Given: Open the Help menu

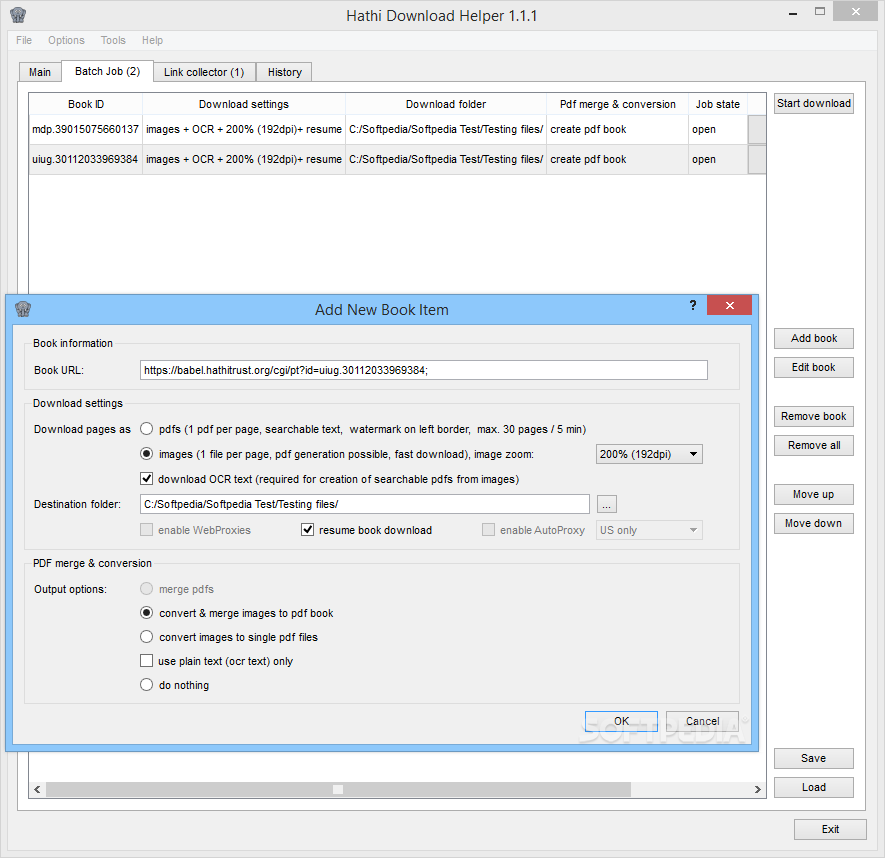Looking at the screenshot, I should pyautogui.click(x=152, y=40).
